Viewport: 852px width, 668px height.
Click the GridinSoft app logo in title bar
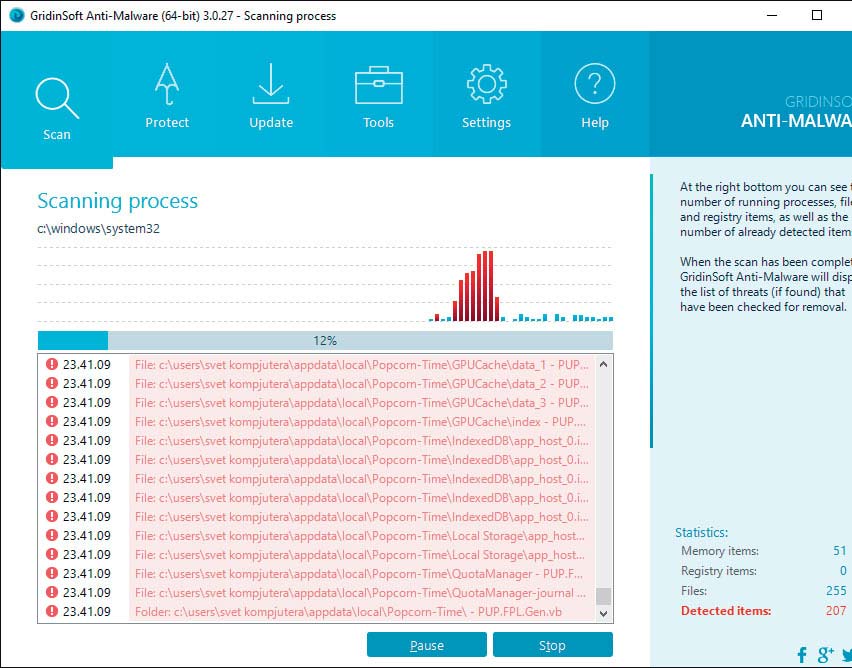[x=16, y=15]
